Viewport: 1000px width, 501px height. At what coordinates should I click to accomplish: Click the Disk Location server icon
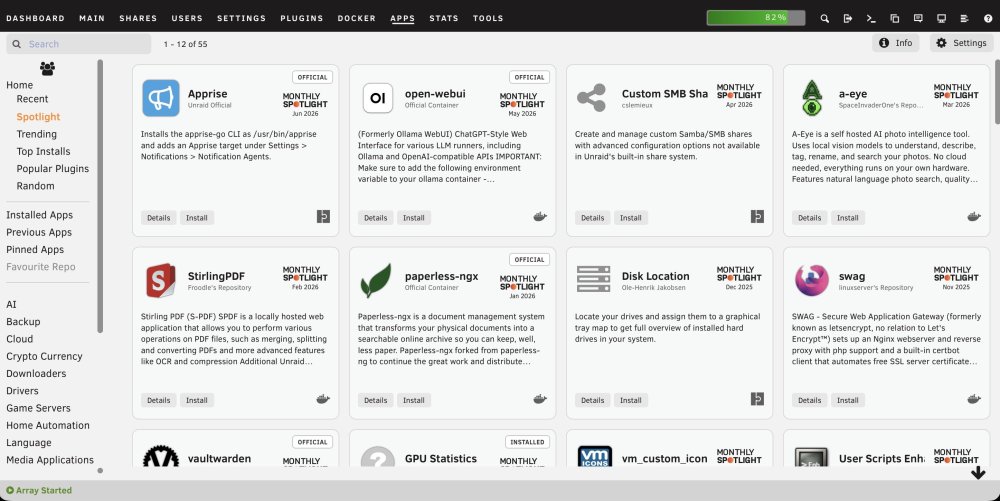click(x=593, y=279)
